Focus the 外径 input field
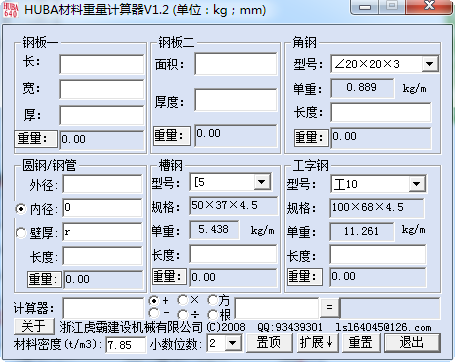The height and width of the screenshot is (362, 455). (x=103, y=184)
